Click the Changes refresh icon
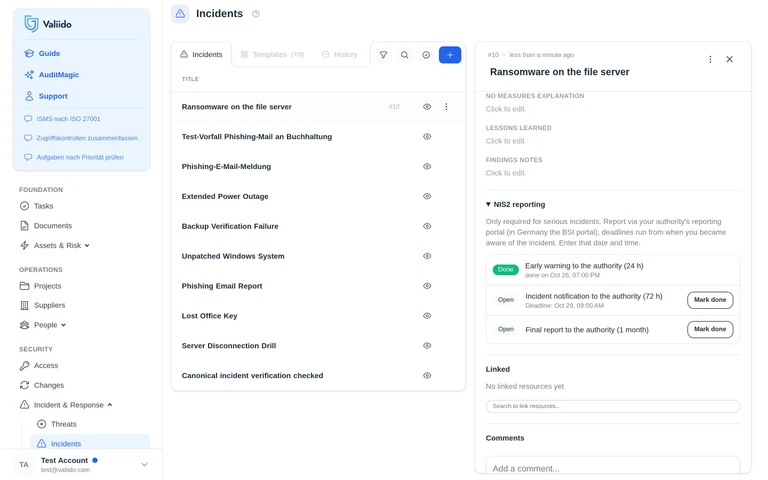 [24, 385]
